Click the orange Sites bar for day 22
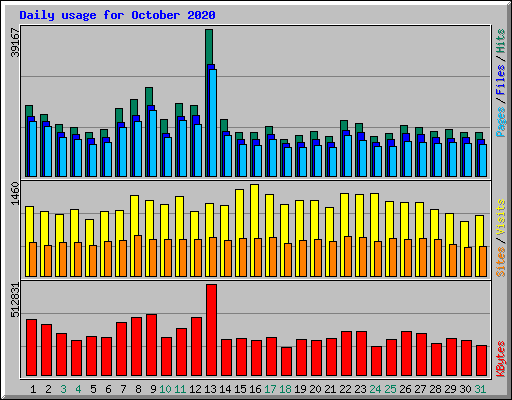Screen dimensions: 512x400 348,256
